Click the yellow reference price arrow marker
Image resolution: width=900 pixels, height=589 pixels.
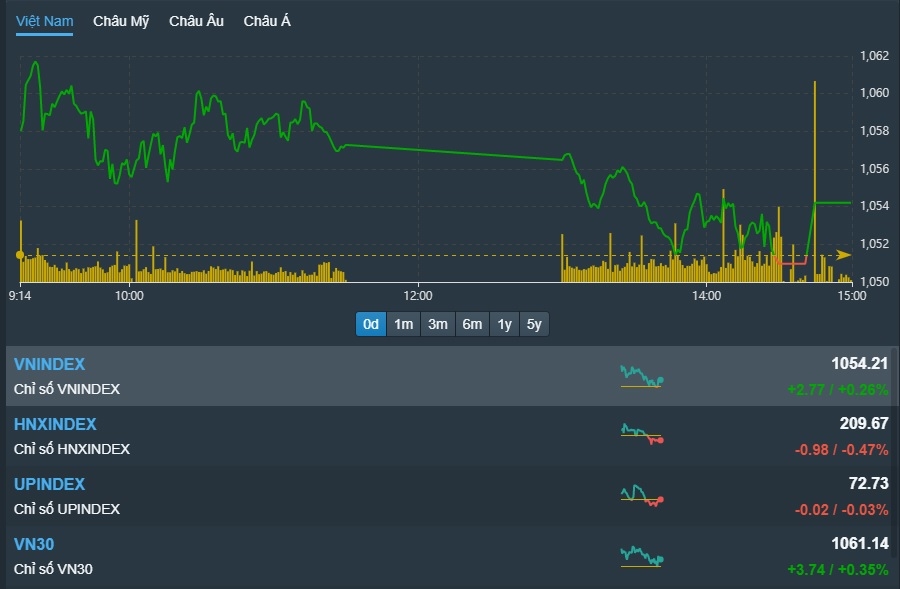[844, 255]
